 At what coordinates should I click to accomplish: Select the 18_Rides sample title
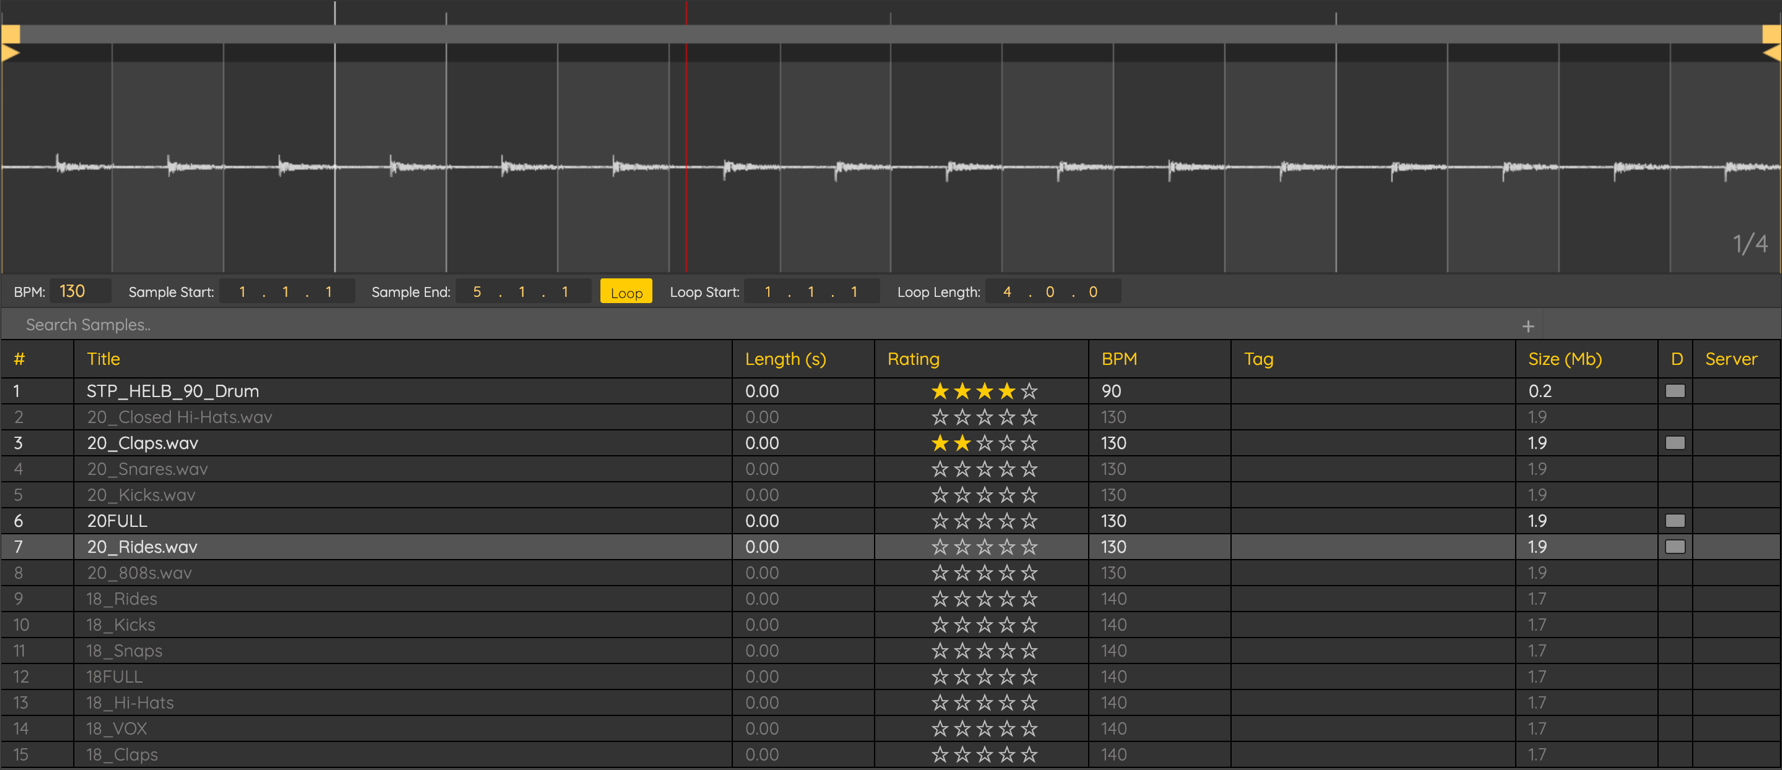click(121, 599)
